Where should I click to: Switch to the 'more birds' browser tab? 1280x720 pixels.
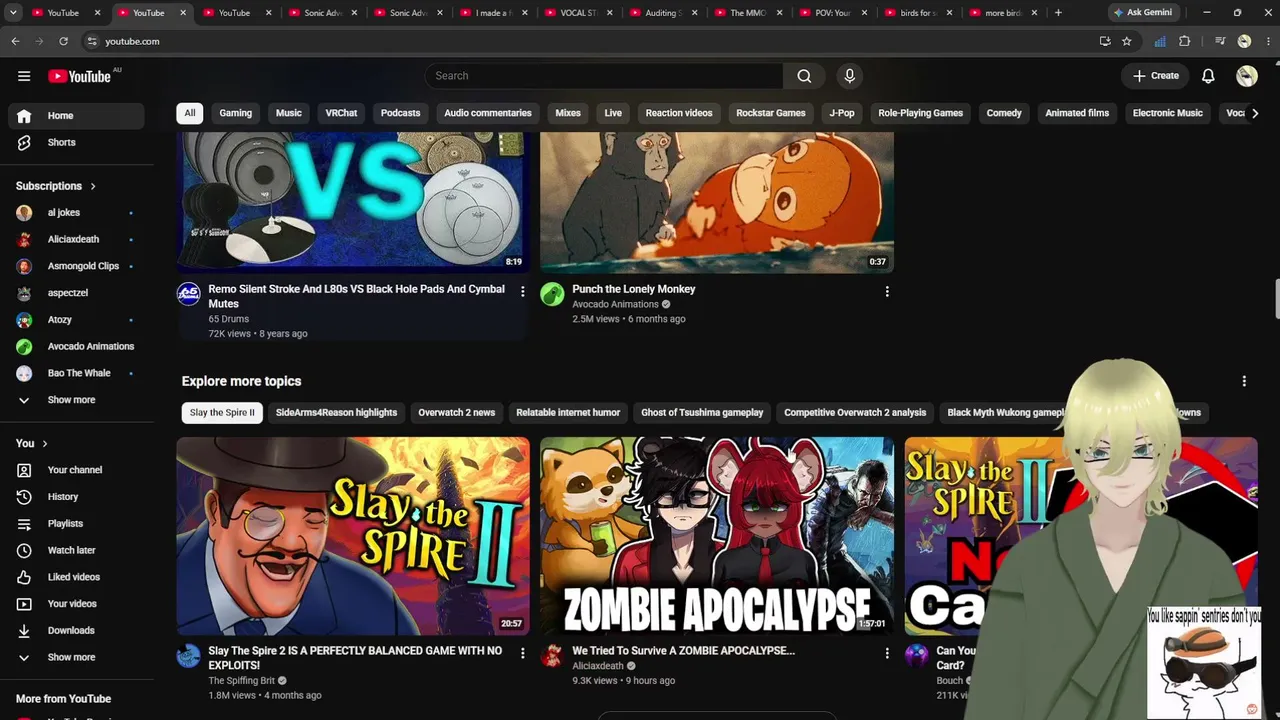(x=1001, y=13)
